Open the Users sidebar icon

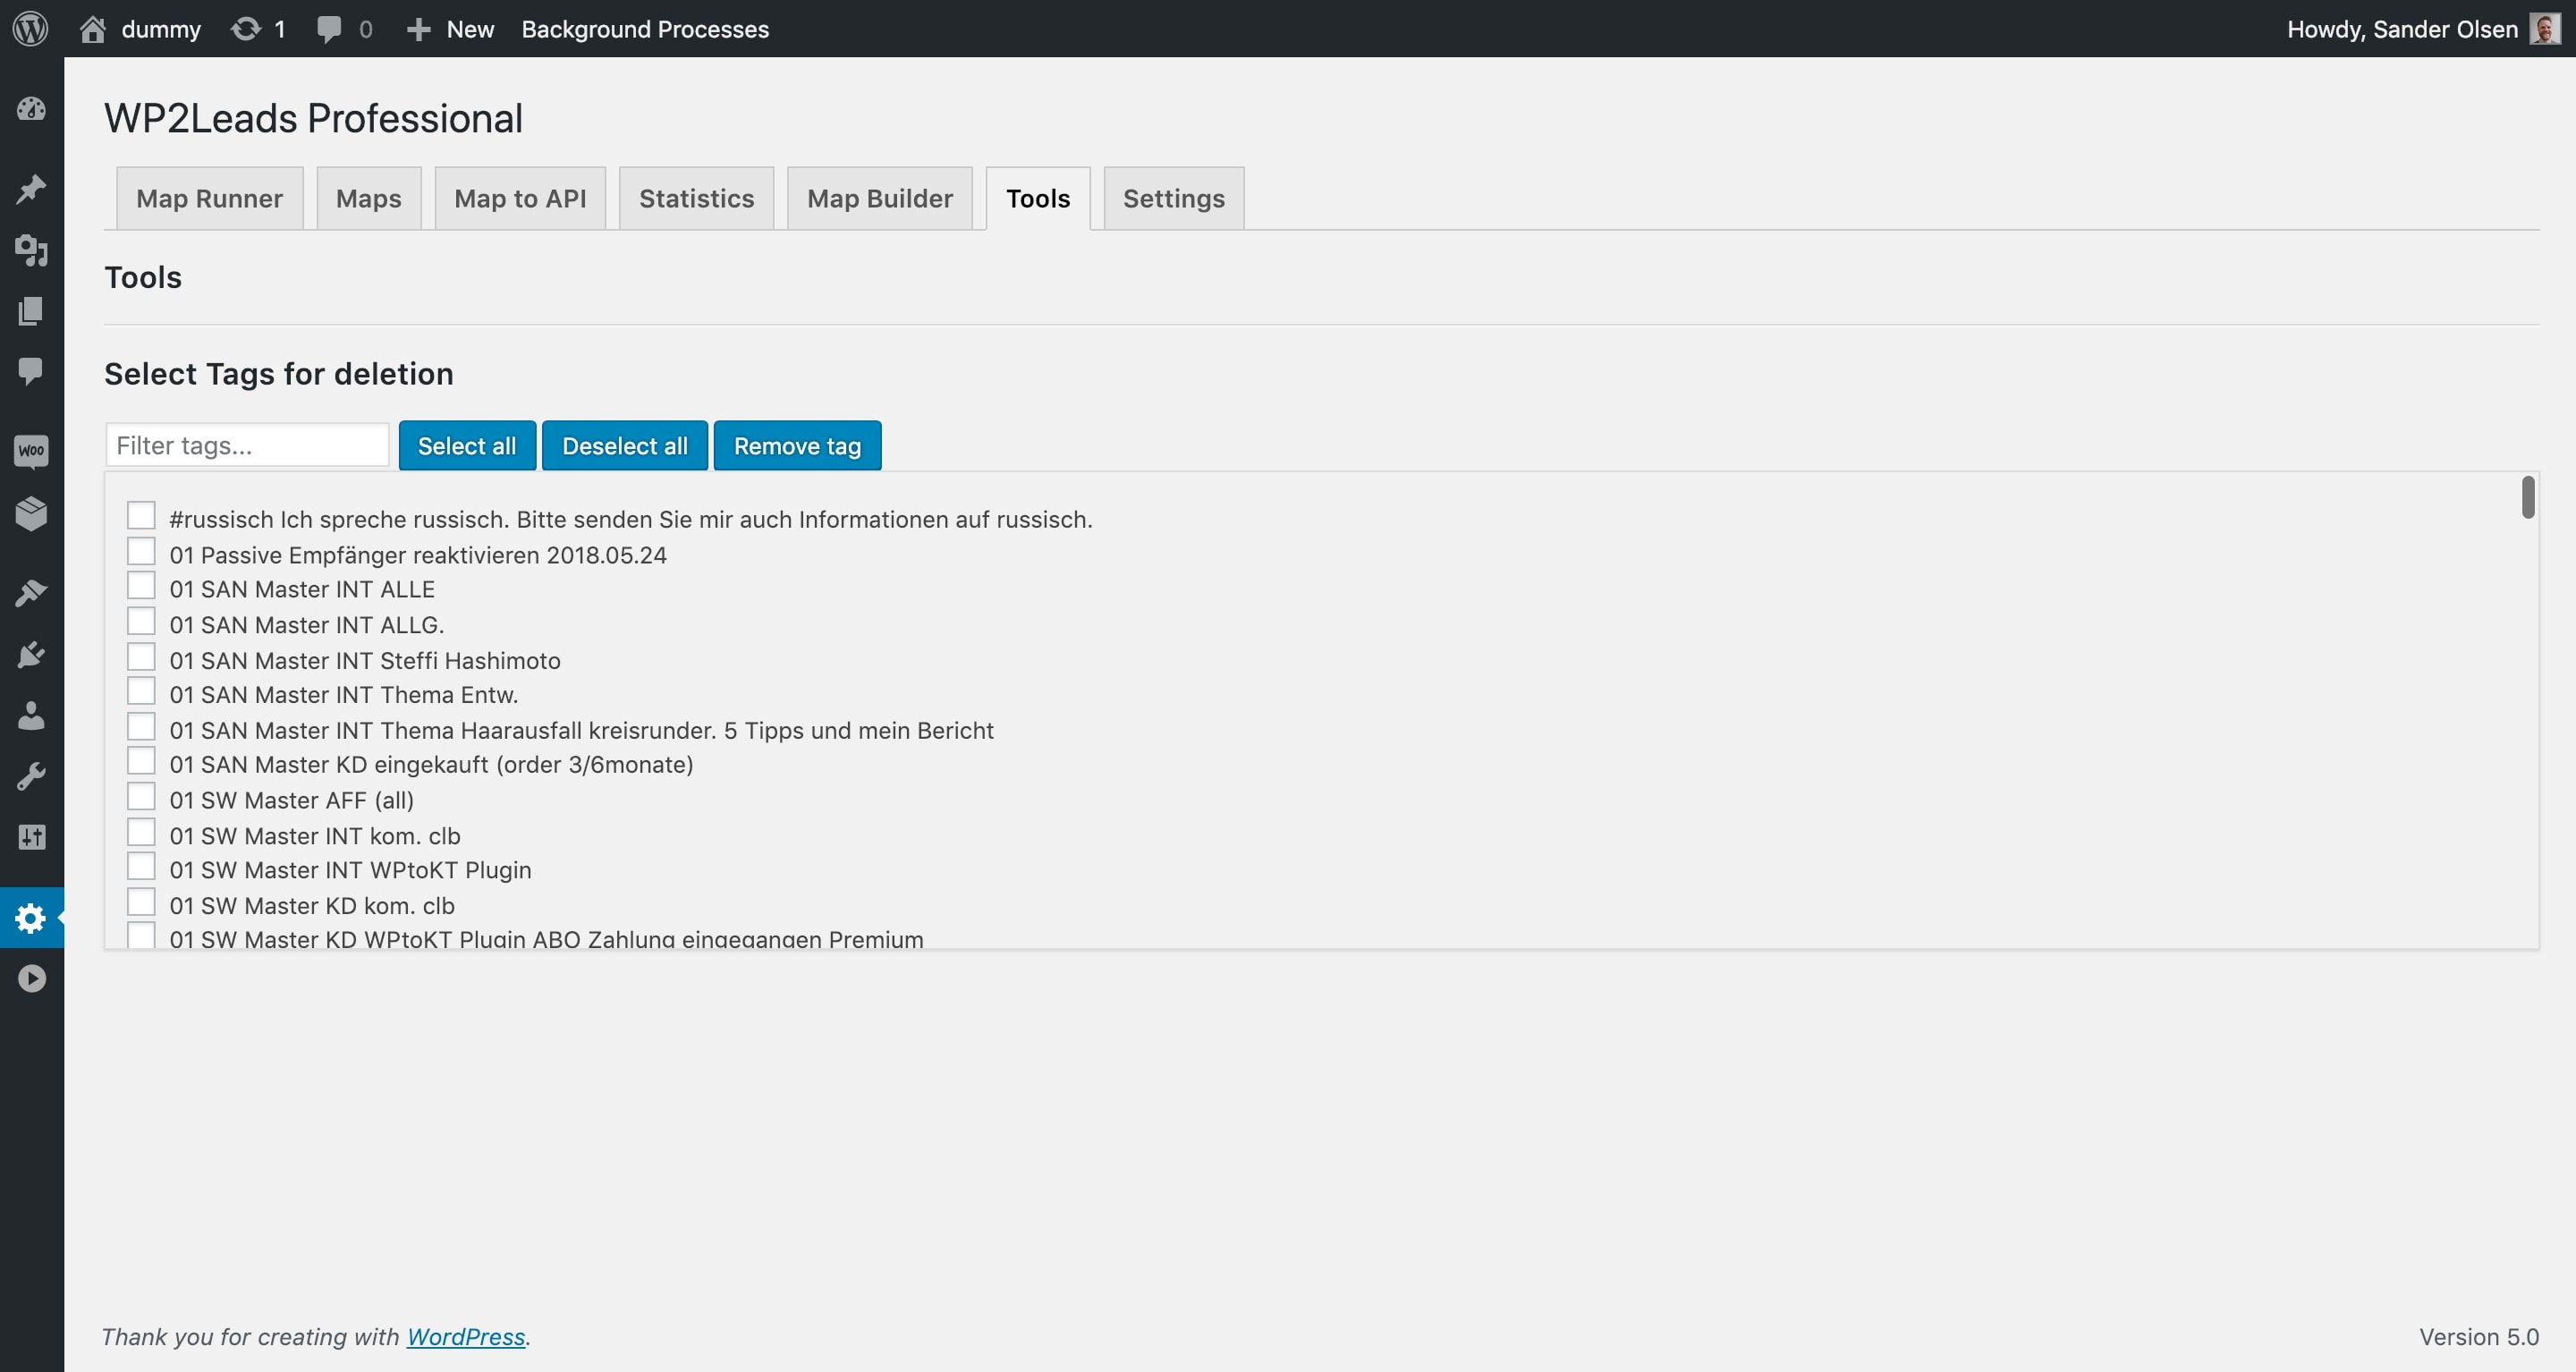point(31,716)
